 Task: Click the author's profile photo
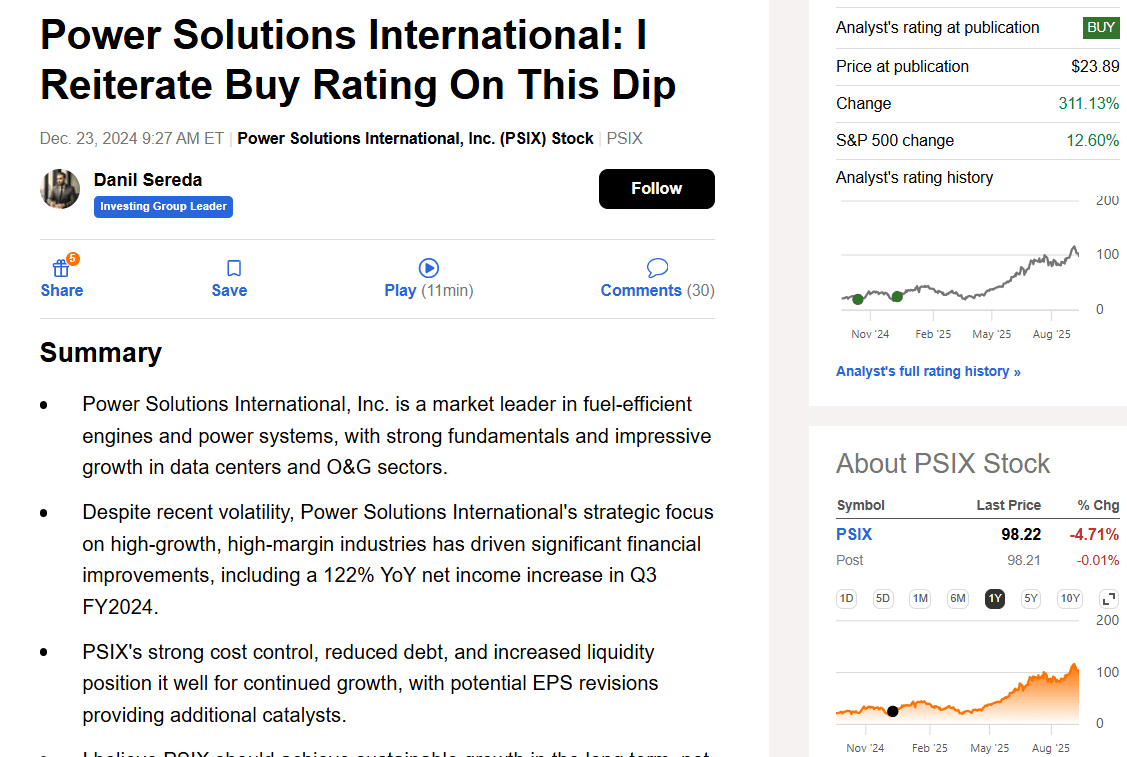pos(59,189)
